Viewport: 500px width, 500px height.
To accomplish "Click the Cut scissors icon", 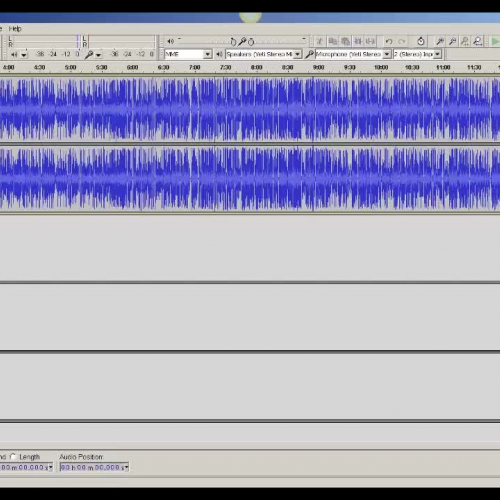I will pyautogui.click(x=319, y=41).
